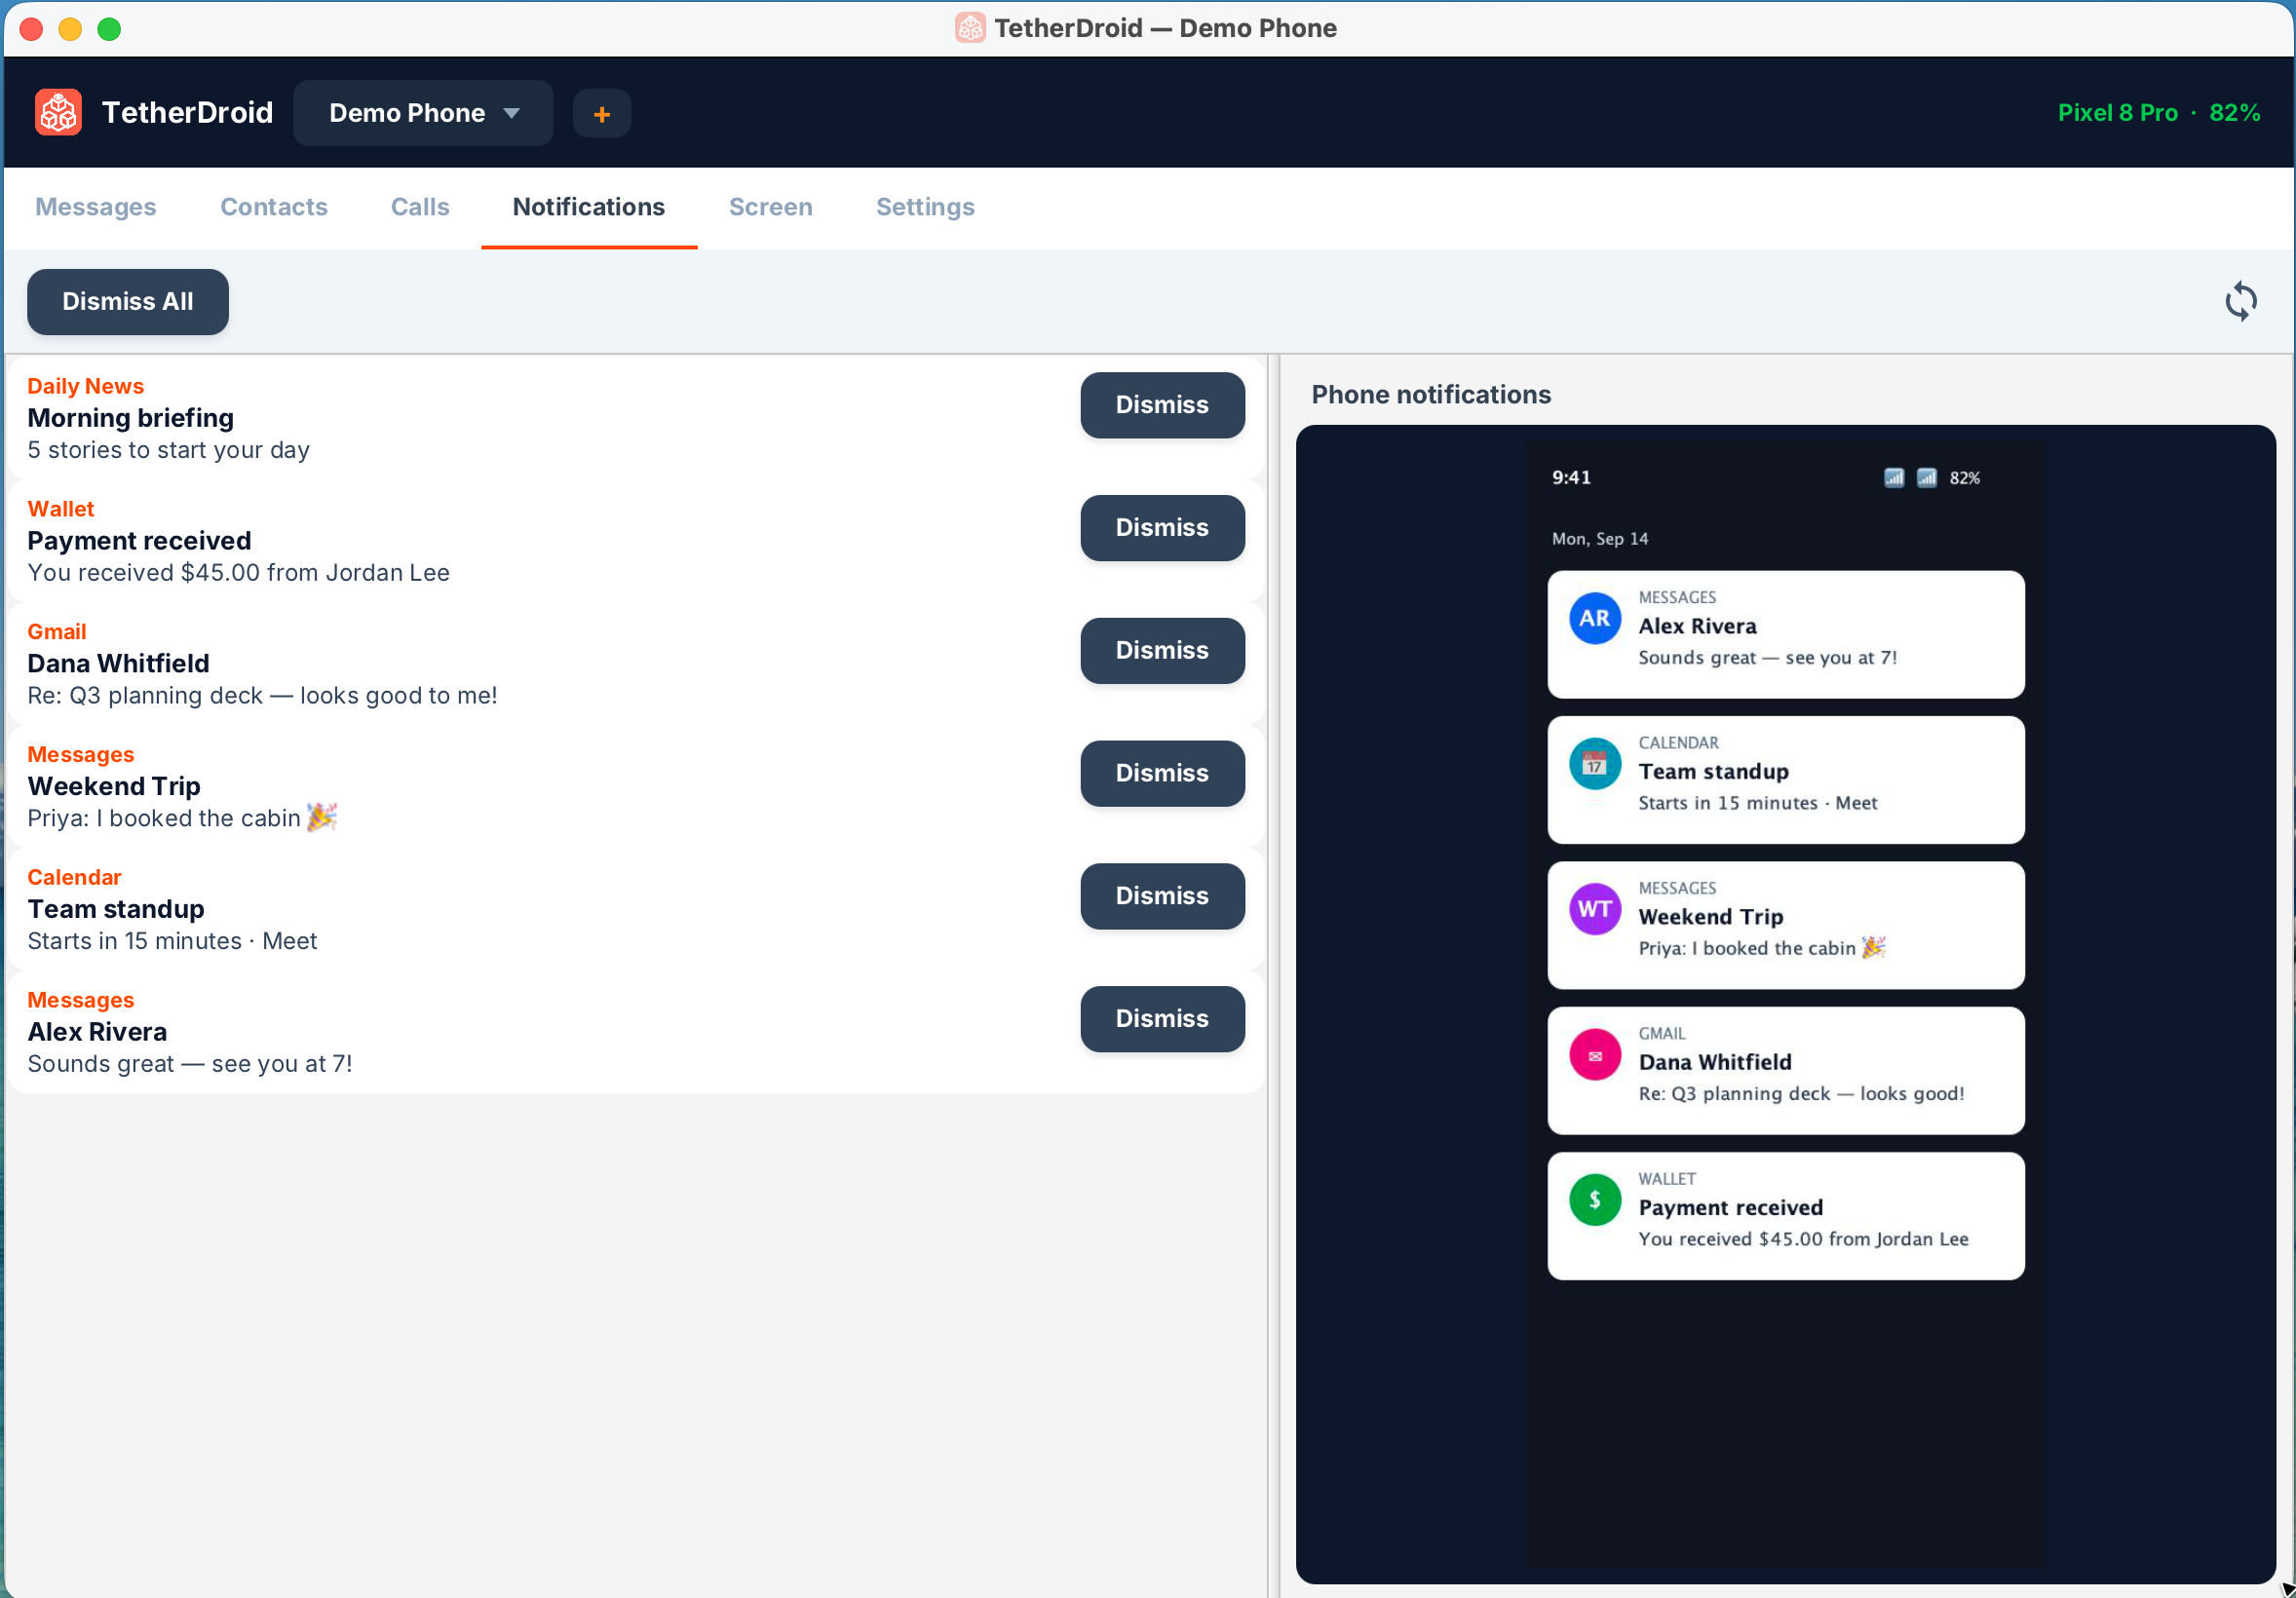2296x1598 pixels.
Task: Click 'Starts in 15 minutes · Meet' in list
Action: (172, 941)
